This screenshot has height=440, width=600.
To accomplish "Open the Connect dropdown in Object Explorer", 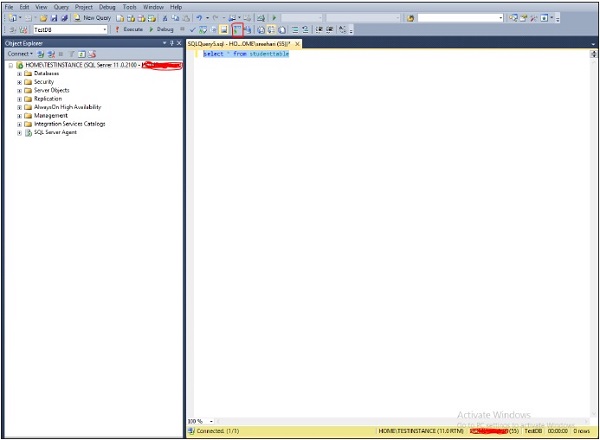I will [20, 54].
